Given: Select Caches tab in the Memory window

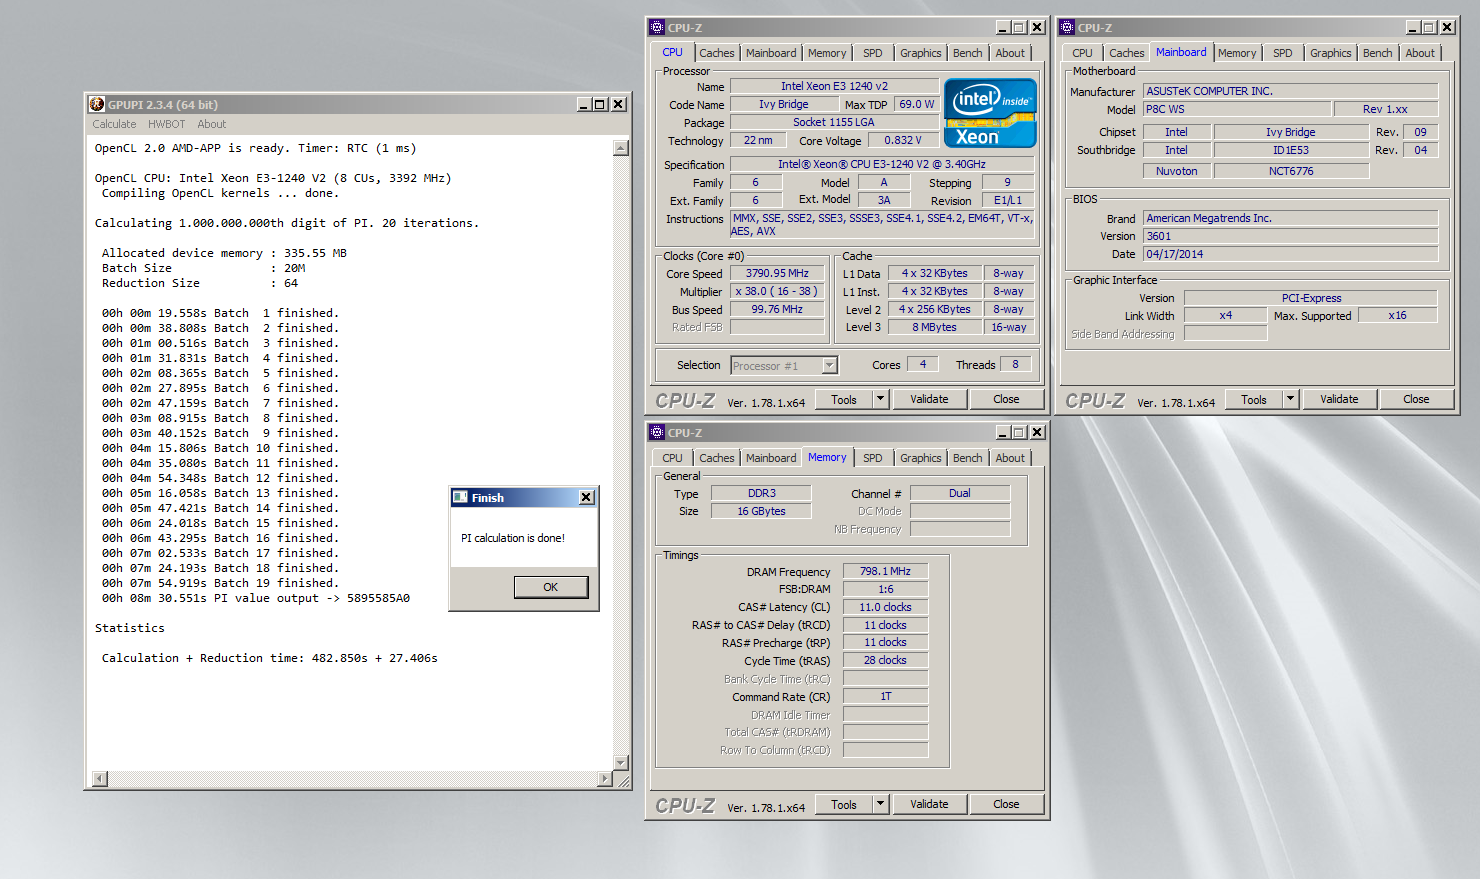Looking at the screenshot, I should point(716,458).
